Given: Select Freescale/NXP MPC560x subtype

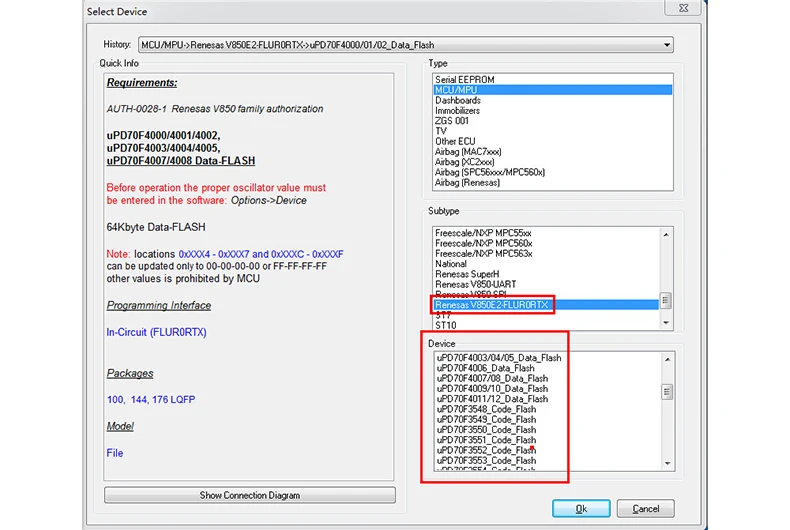Looking at the screenshot, I should tap(546, 243).
